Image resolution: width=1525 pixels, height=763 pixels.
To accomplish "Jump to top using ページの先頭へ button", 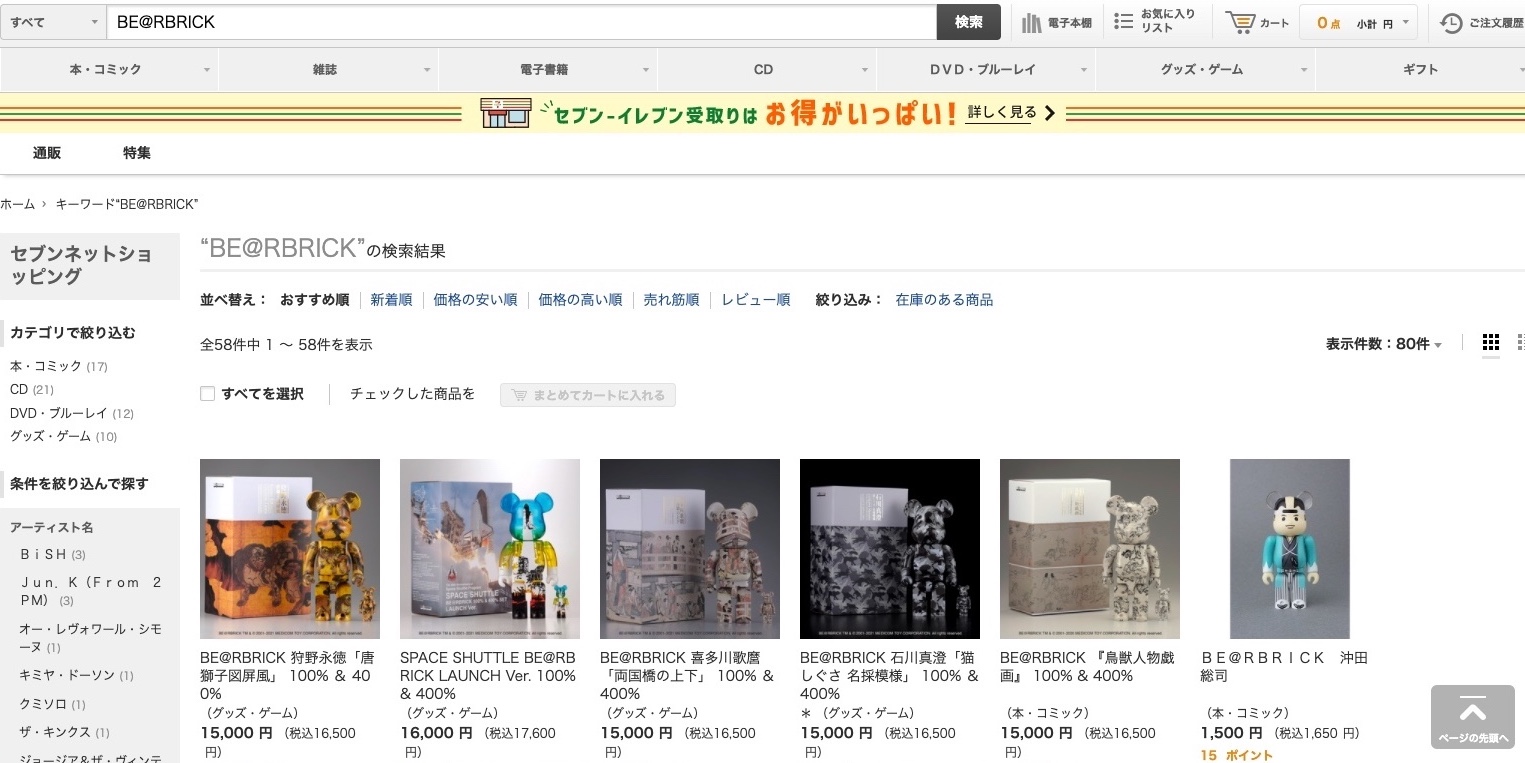I will coord(1472,717).
